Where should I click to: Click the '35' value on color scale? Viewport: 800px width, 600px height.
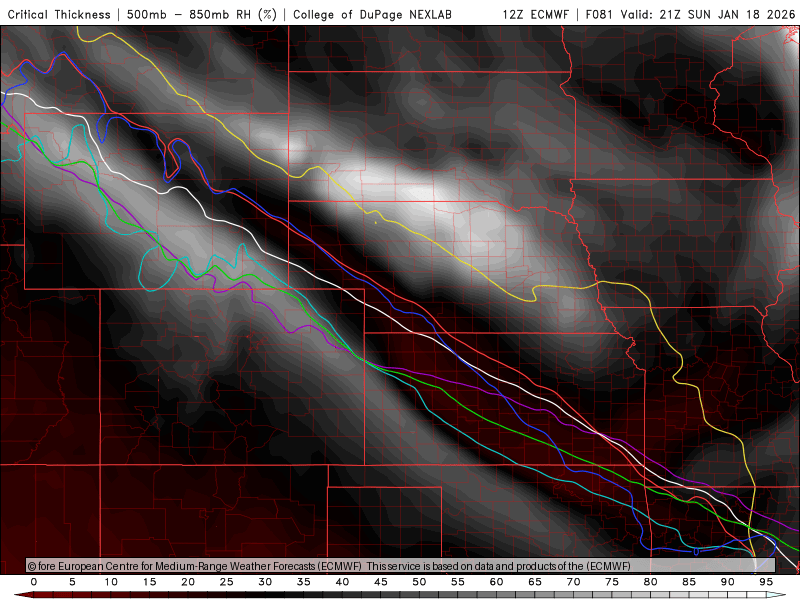pyautogui.click(x=304, y=582)
